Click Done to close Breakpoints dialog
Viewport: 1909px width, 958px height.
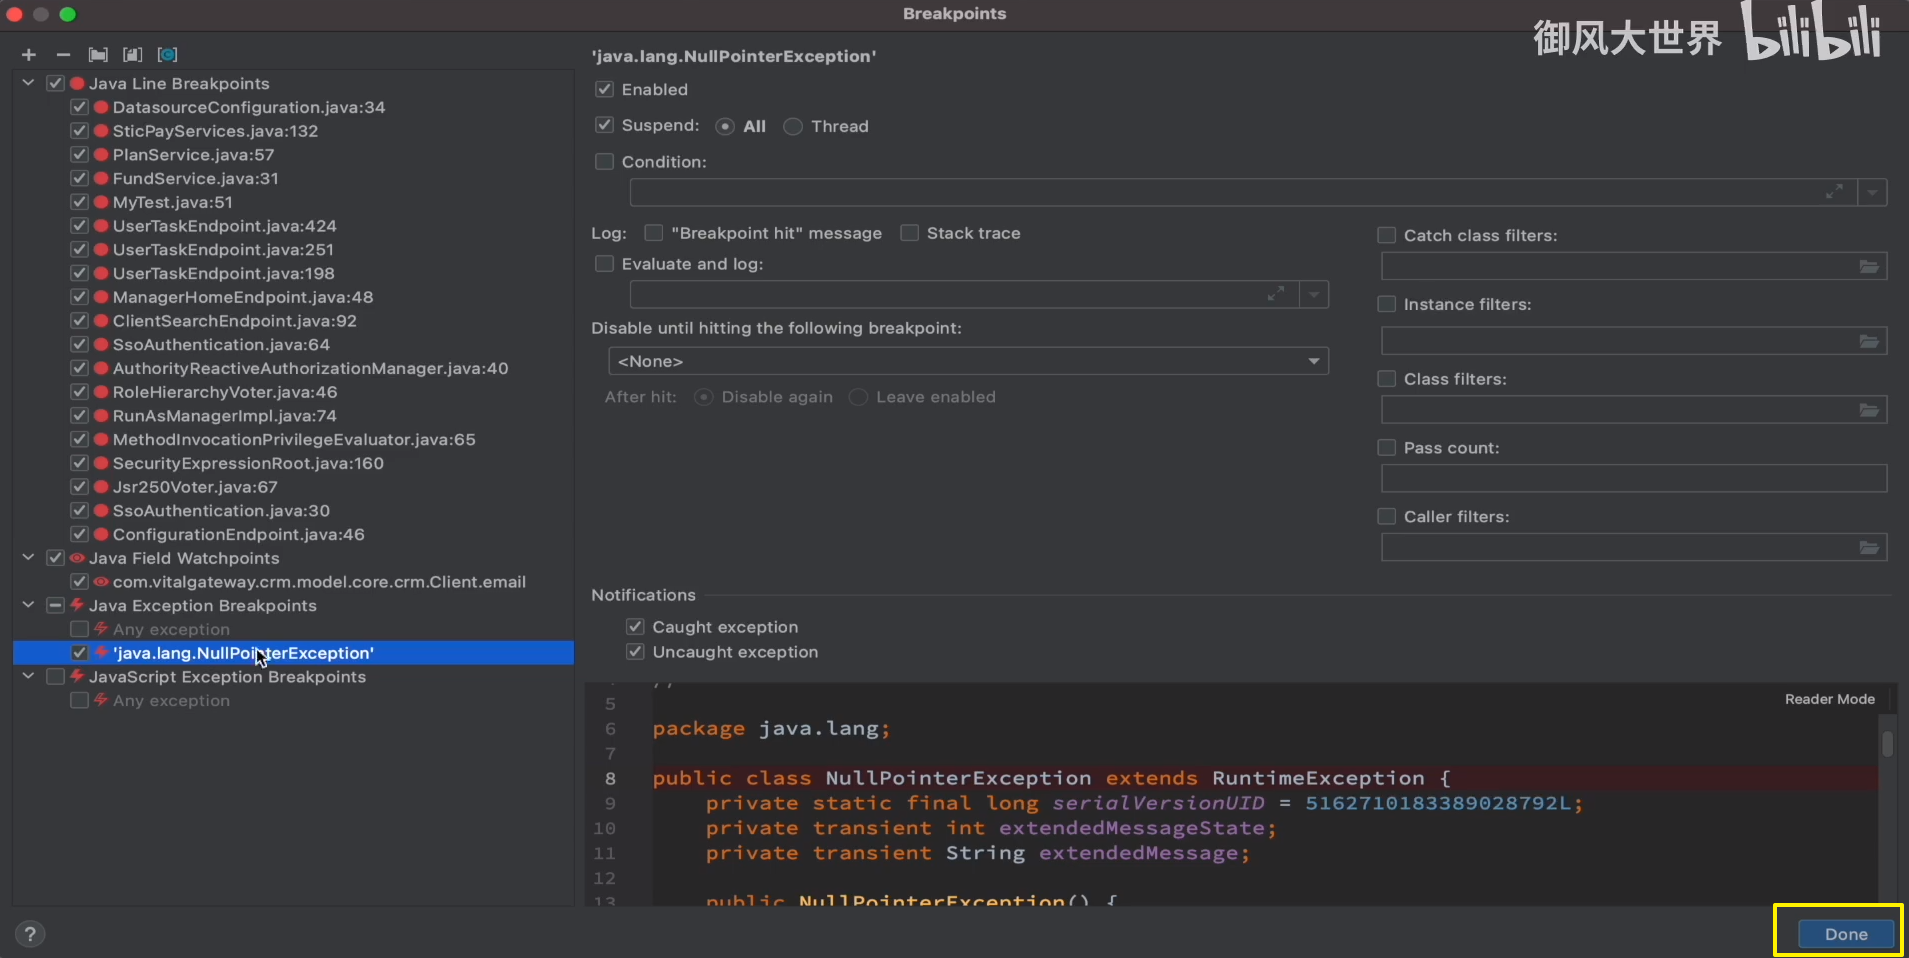tap(1846, 934)
